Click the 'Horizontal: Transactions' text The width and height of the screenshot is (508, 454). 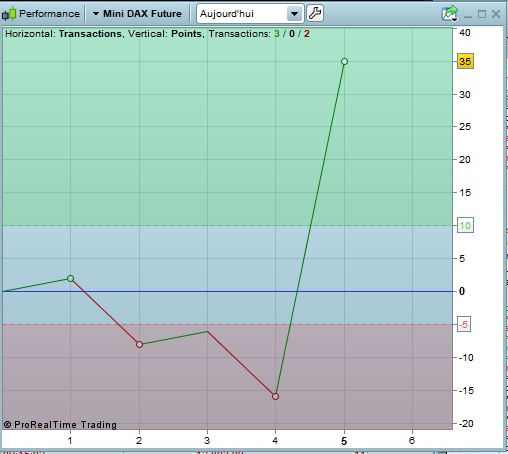[x=63, y=34]
